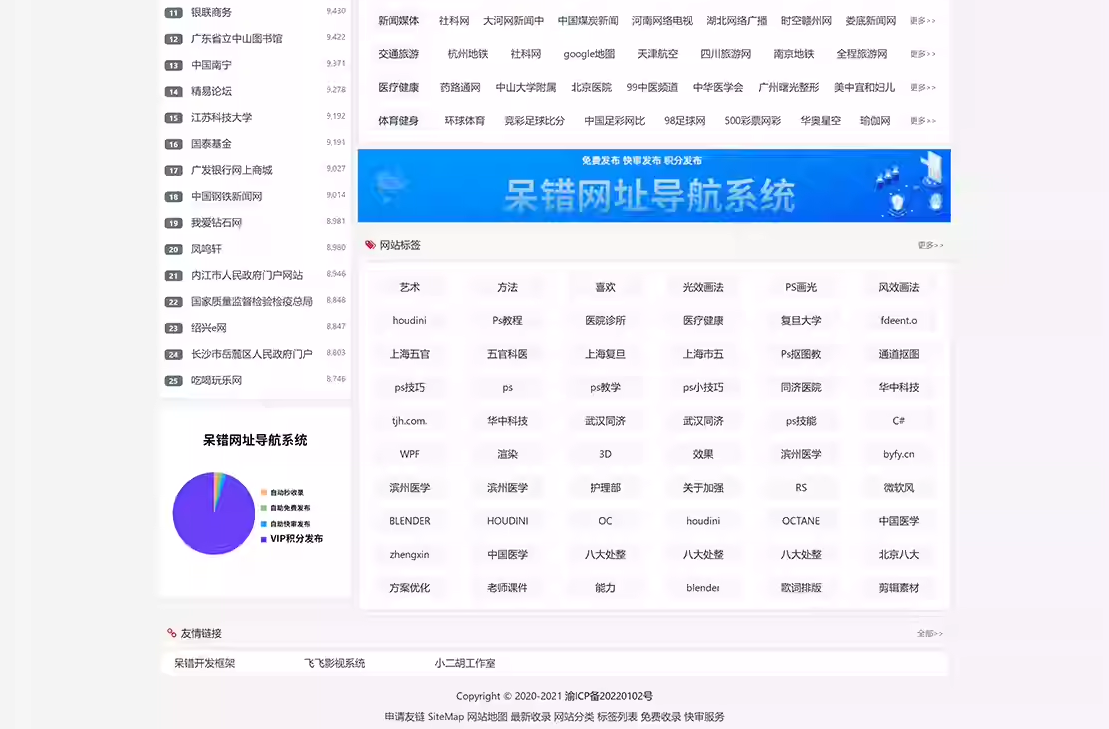Click the purple pie chart graphic
This screenshot has height=729, width=1109.
213,513
